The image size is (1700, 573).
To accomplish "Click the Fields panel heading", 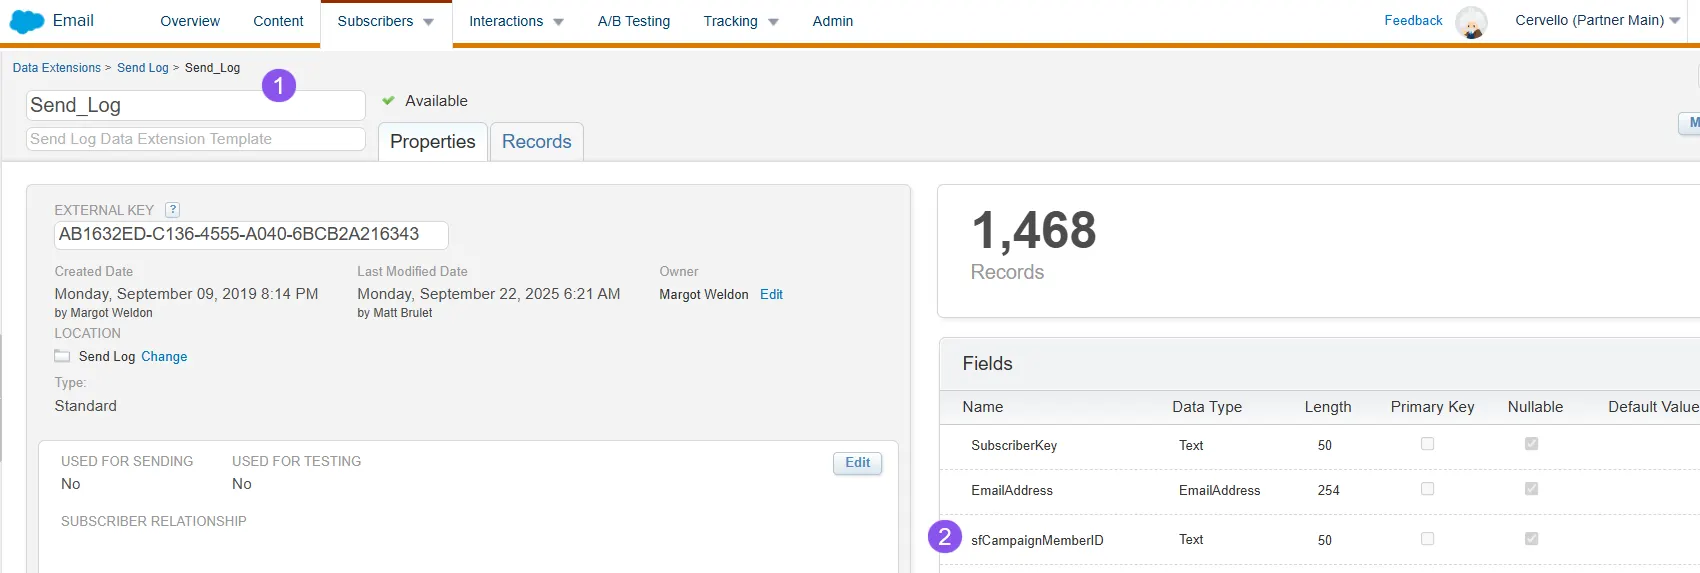I will [987, 364].
